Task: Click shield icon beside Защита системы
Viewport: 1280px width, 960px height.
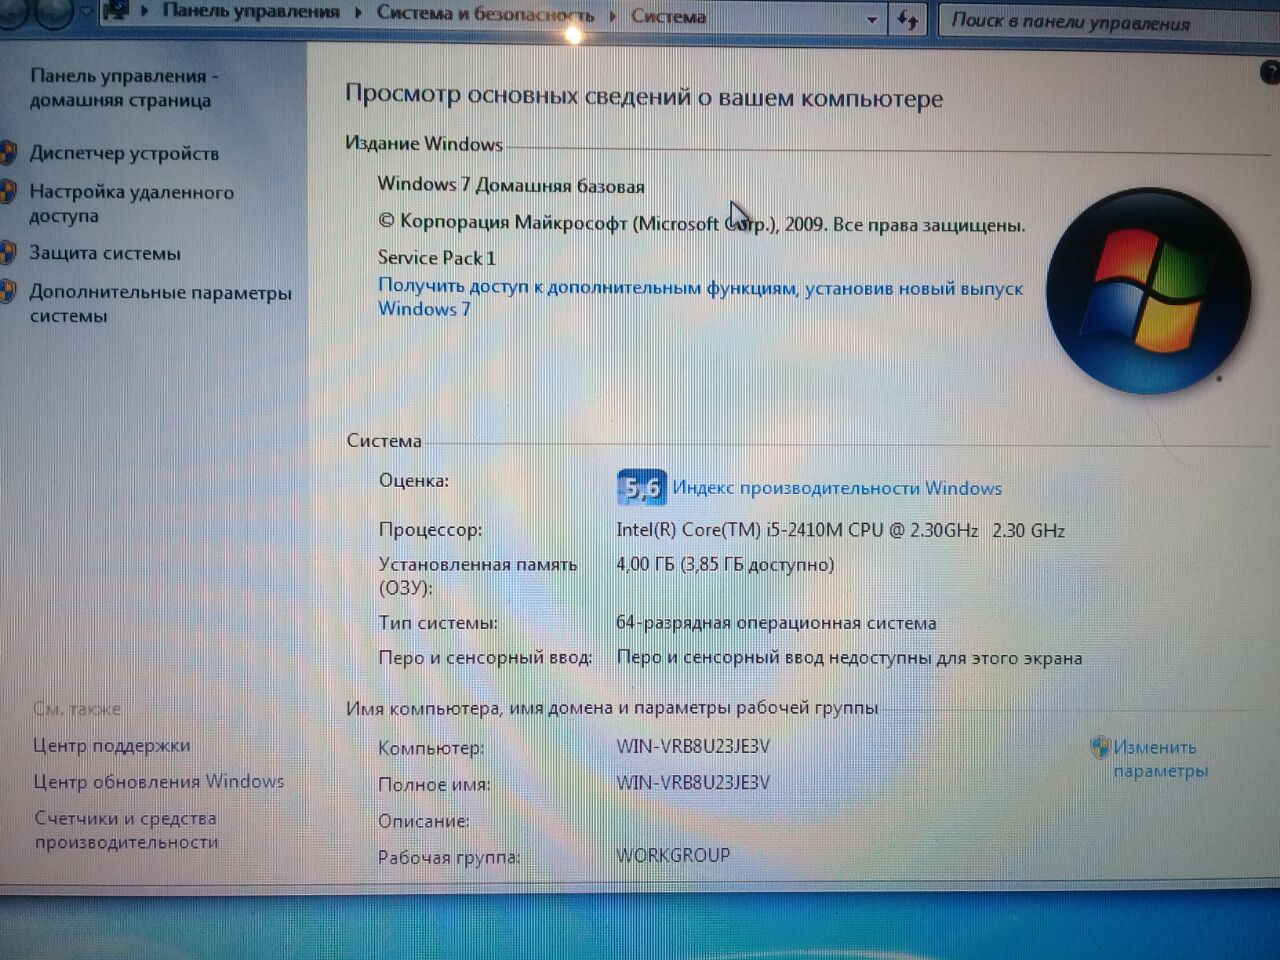Action: pos(7,252)
